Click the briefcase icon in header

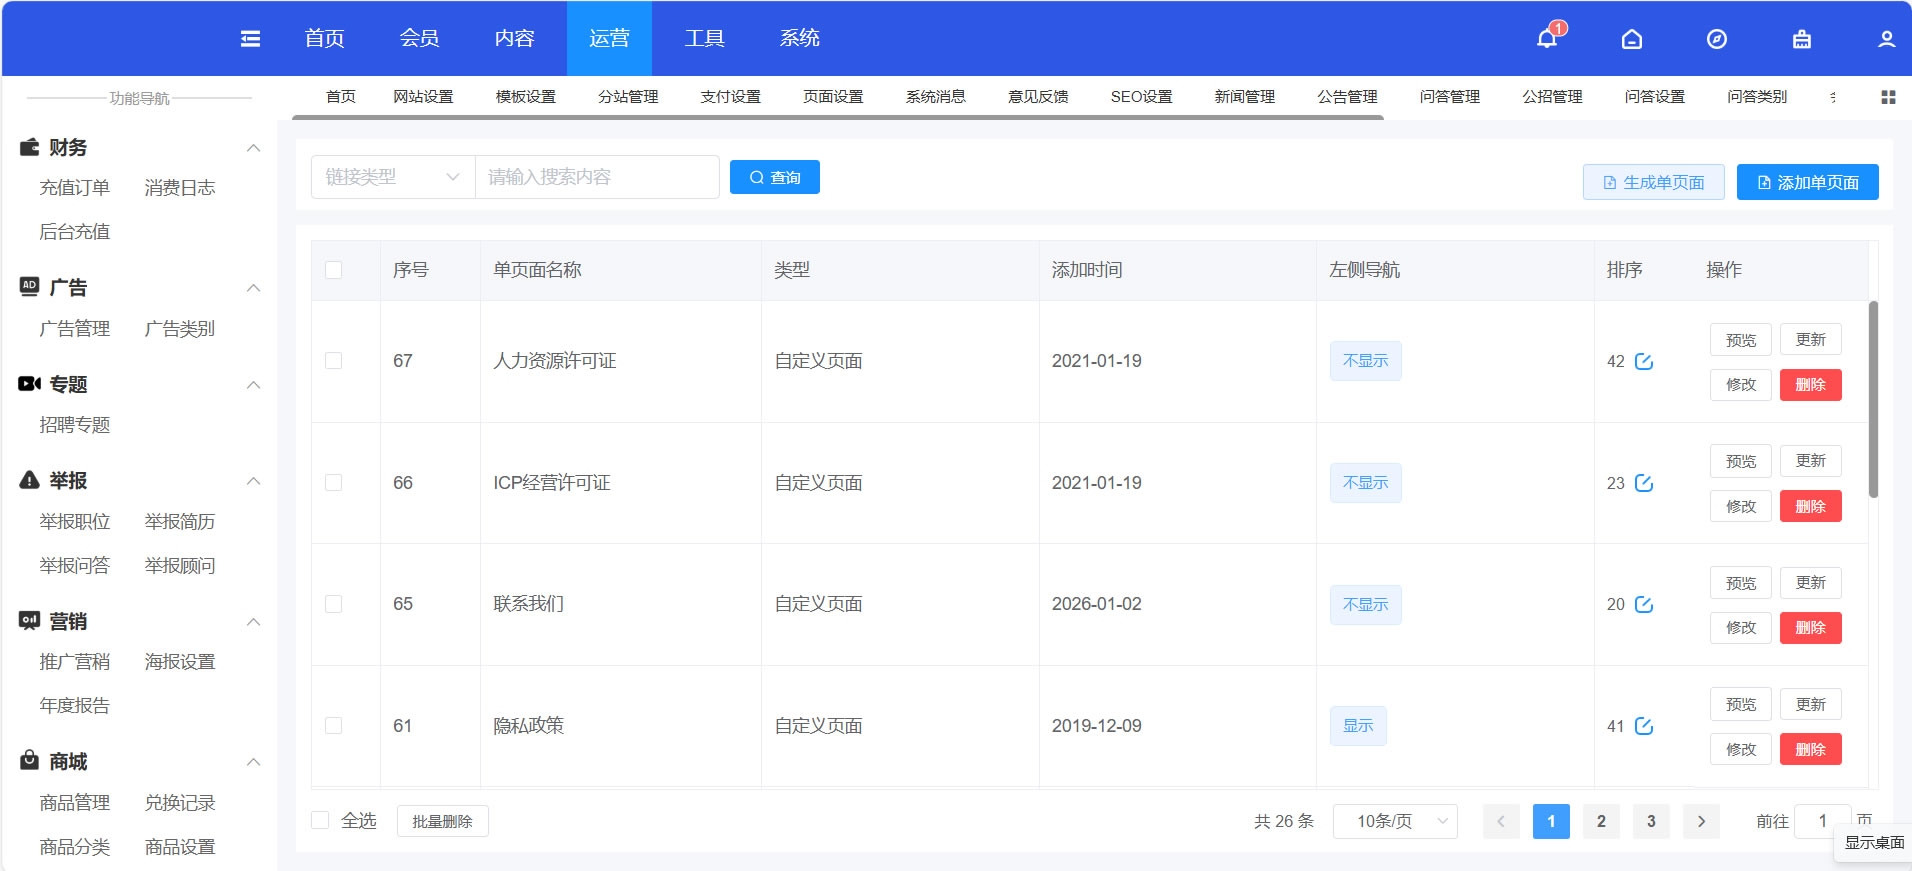[x=1802, y=39]
